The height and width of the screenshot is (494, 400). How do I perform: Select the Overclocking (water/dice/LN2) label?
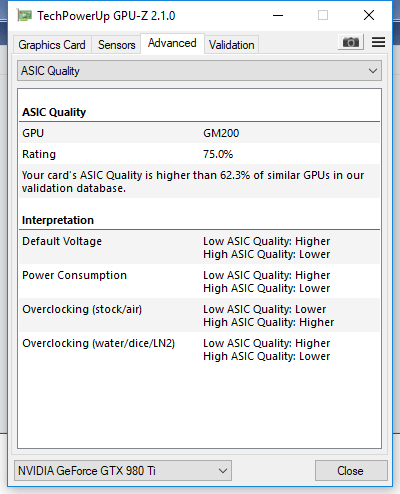tap(99, 343)
